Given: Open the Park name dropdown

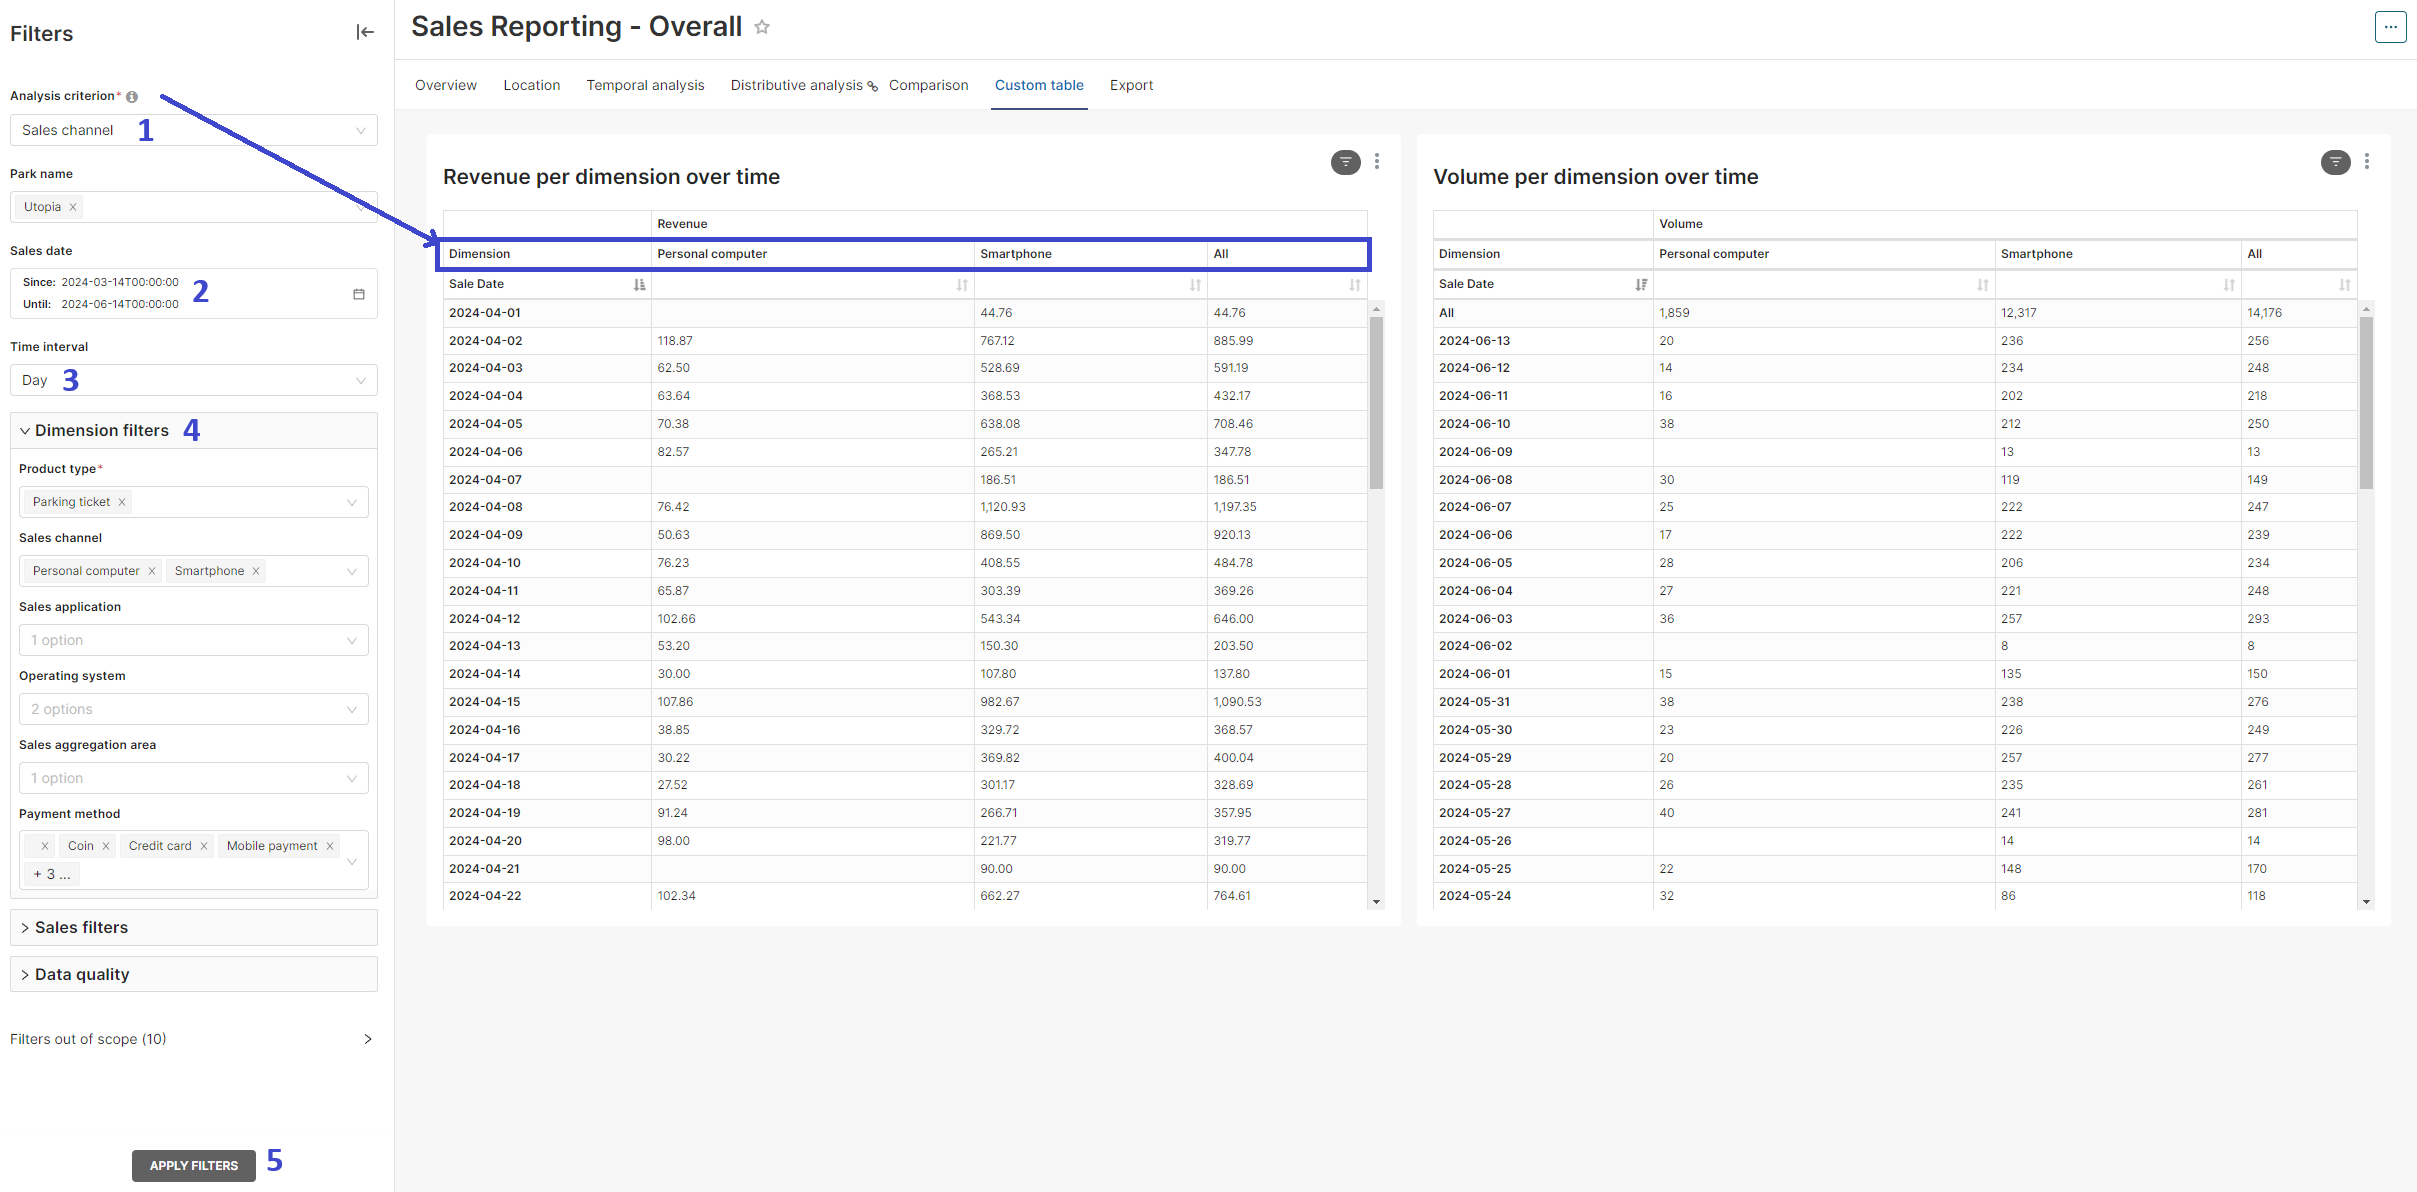Looking at the screenshot, I should click(x=194, y=207).
